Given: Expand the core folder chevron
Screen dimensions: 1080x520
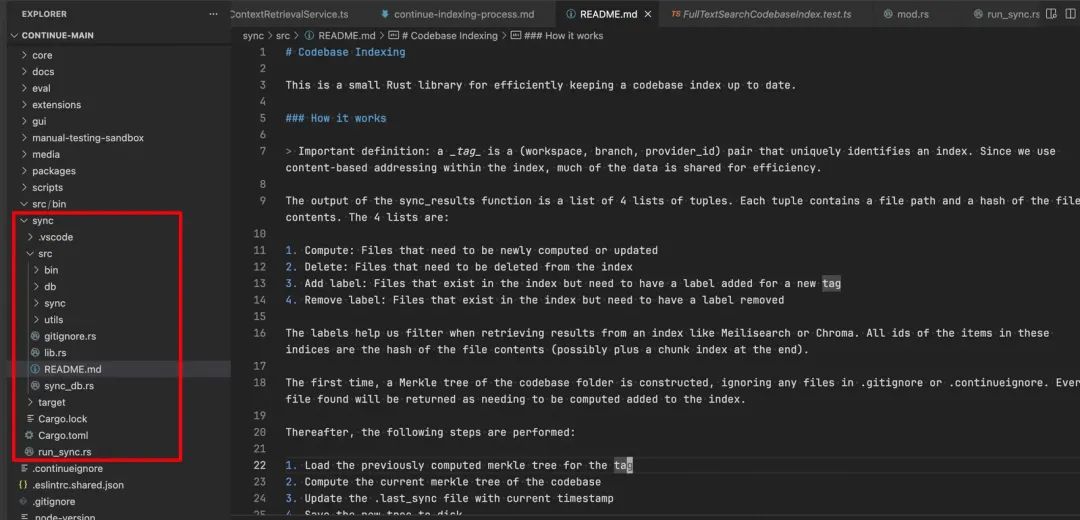Looking at the screenshot, I should (24, 55).
